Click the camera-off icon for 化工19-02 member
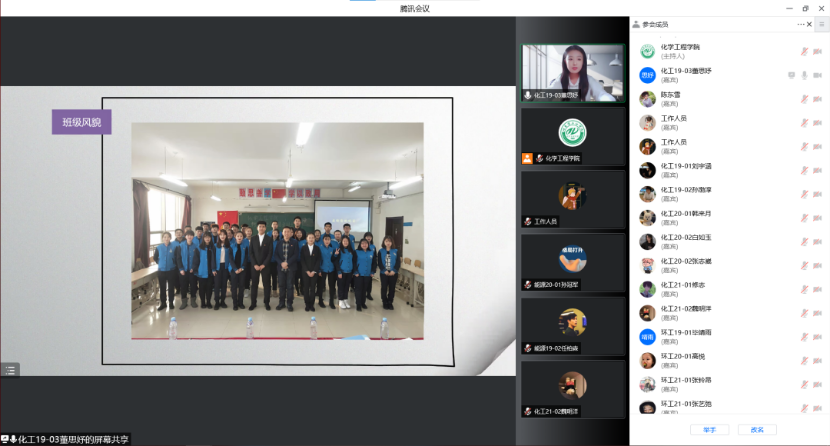 click(817, 194)
